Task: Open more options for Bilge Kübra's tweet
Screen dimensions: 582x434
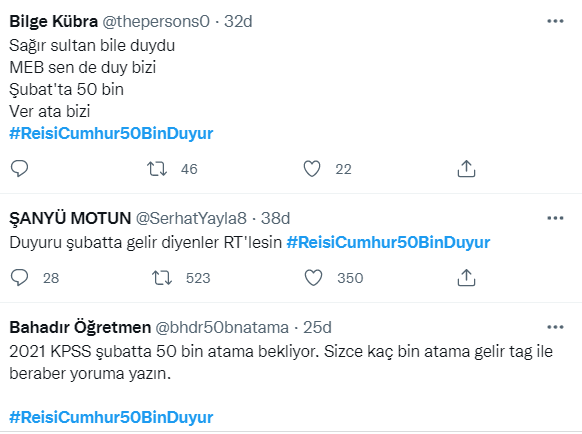Action: (x=555, y=21)
